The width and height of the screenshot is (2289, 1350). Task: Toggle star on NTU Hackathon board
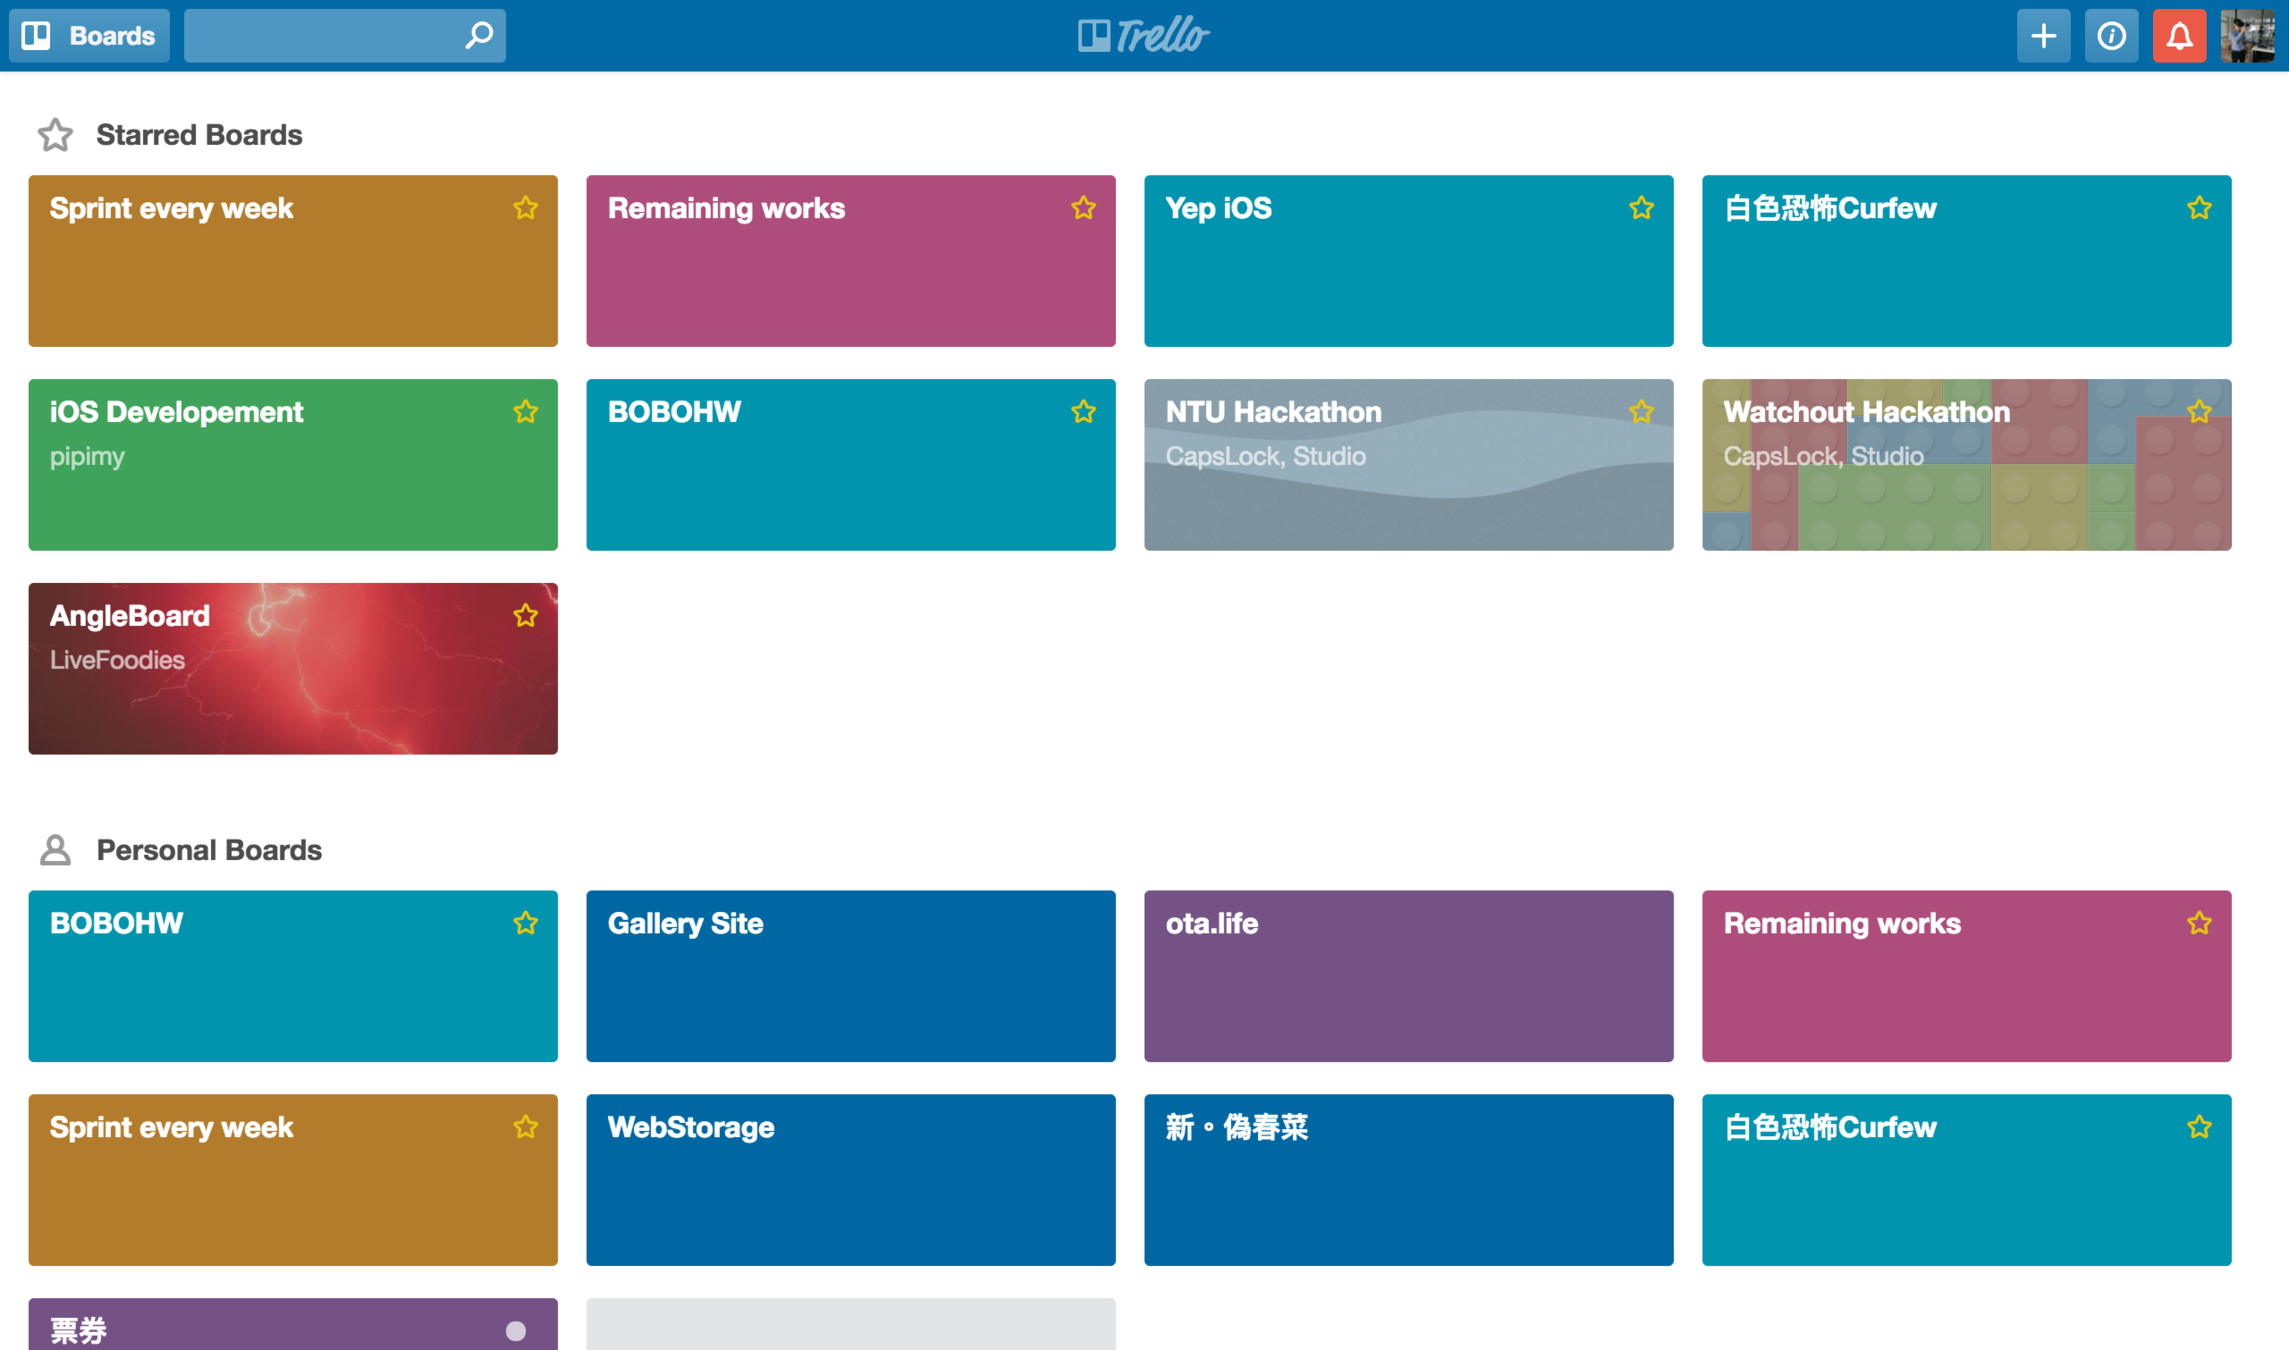point(1641,412)
